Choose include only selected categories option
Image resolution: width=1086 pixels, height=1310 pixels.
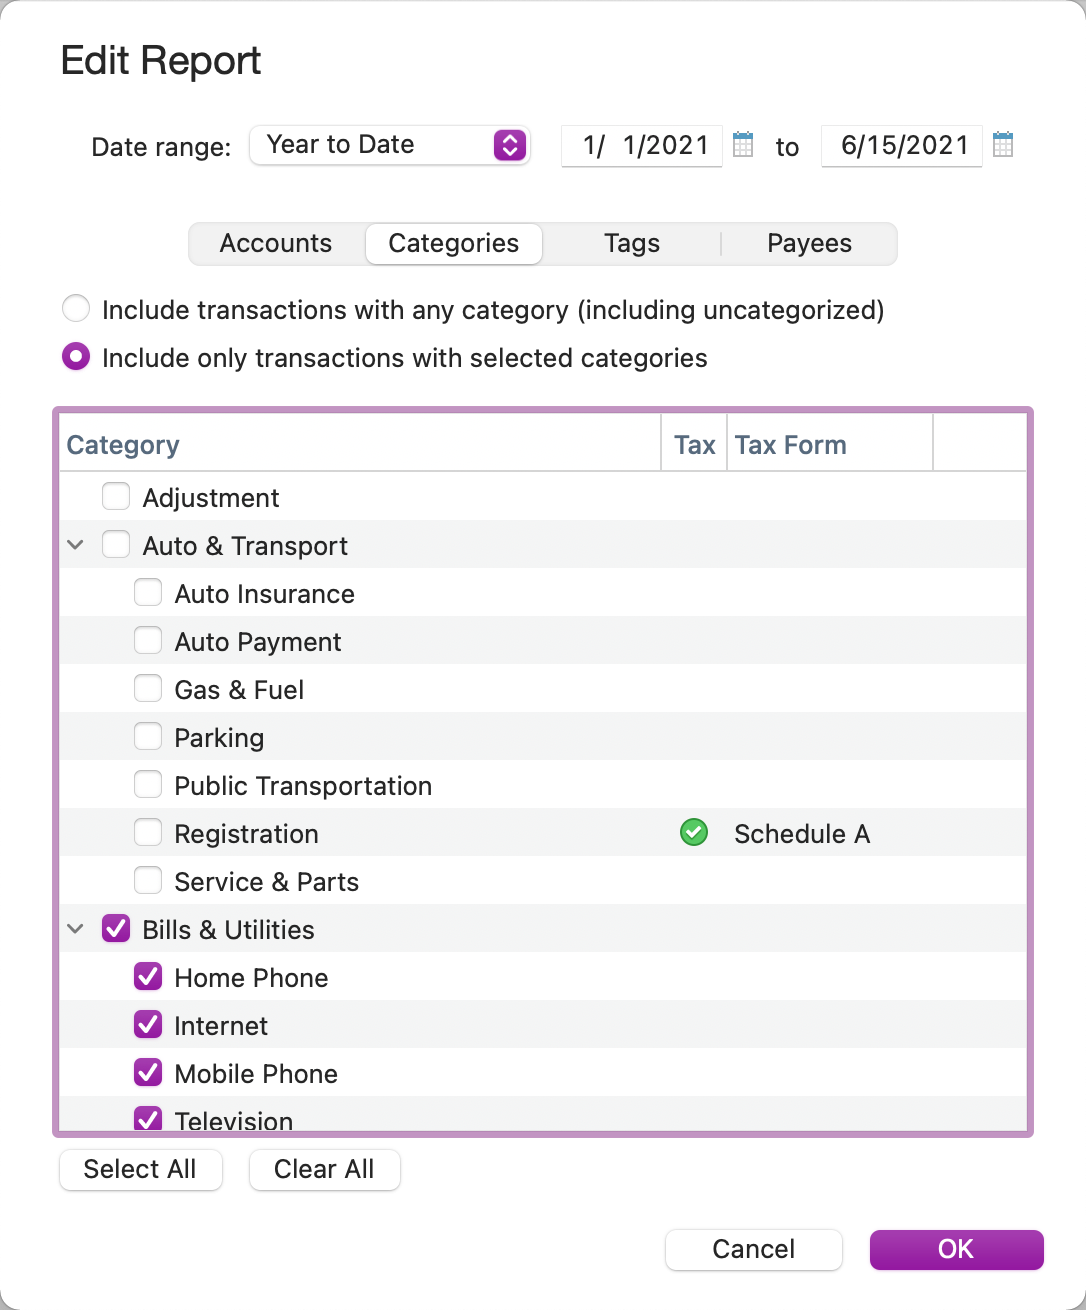[76, 357]
